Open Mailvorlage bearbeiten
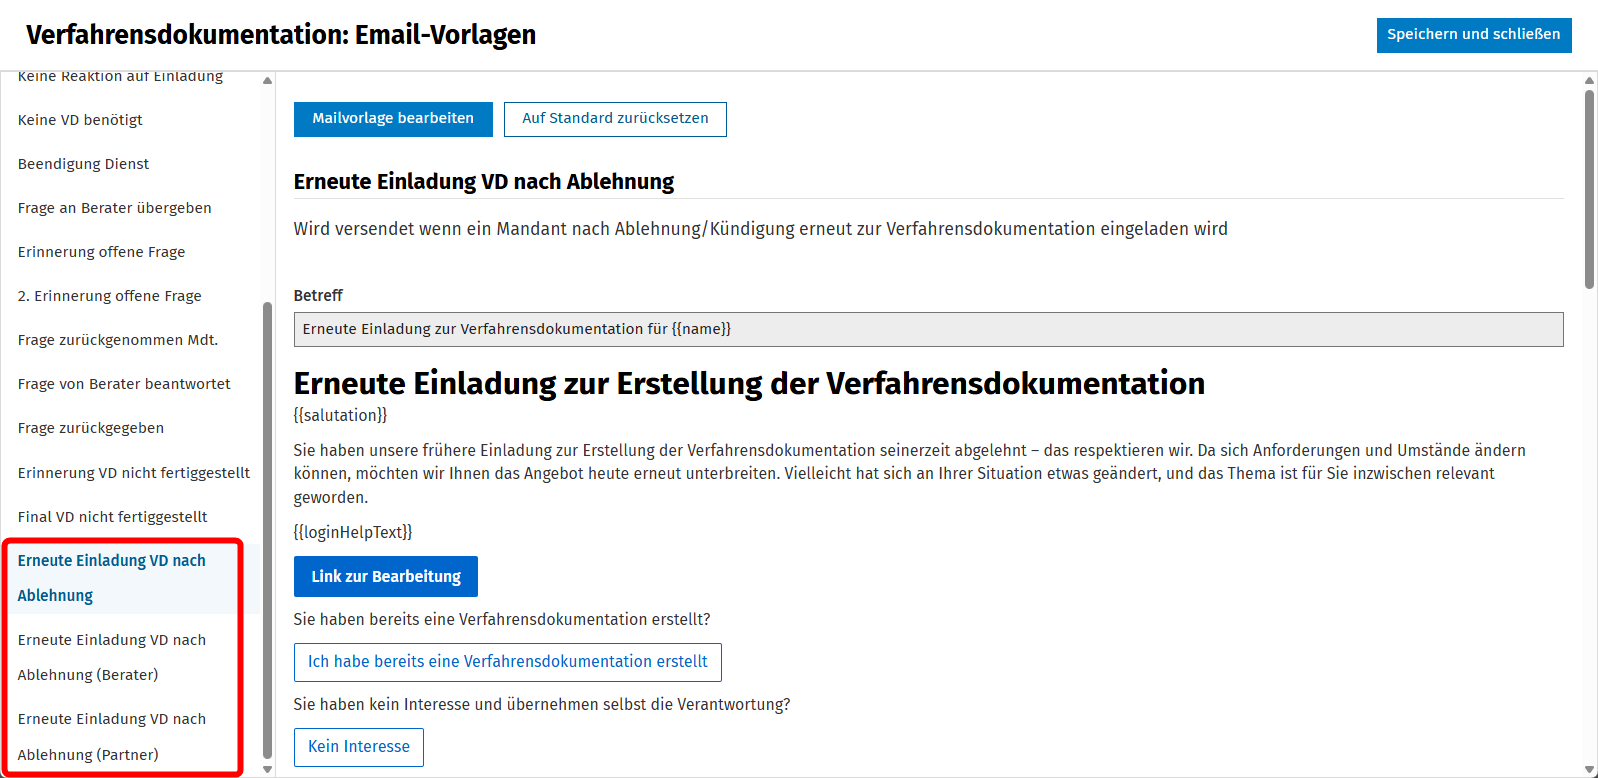 393,119
